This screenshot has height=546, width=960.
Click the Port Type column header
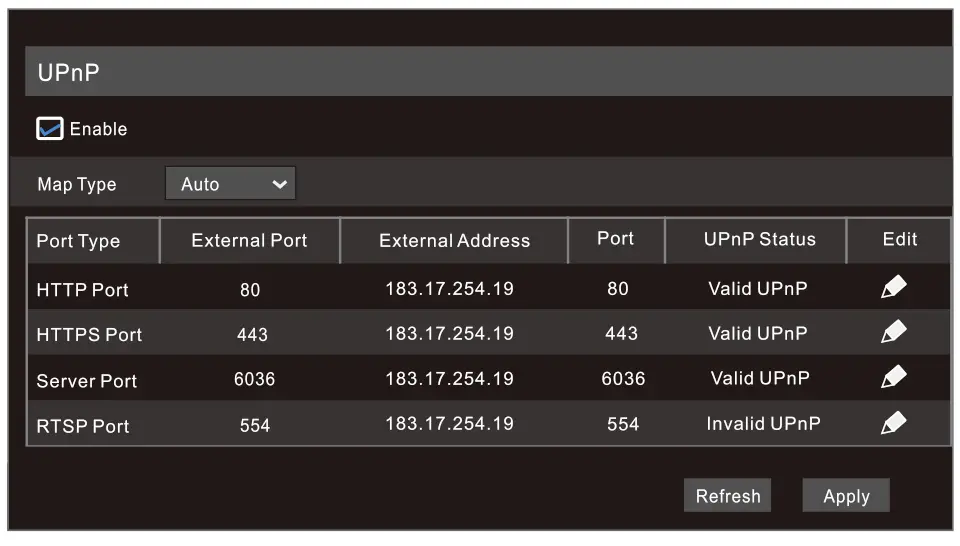point(78,241)
